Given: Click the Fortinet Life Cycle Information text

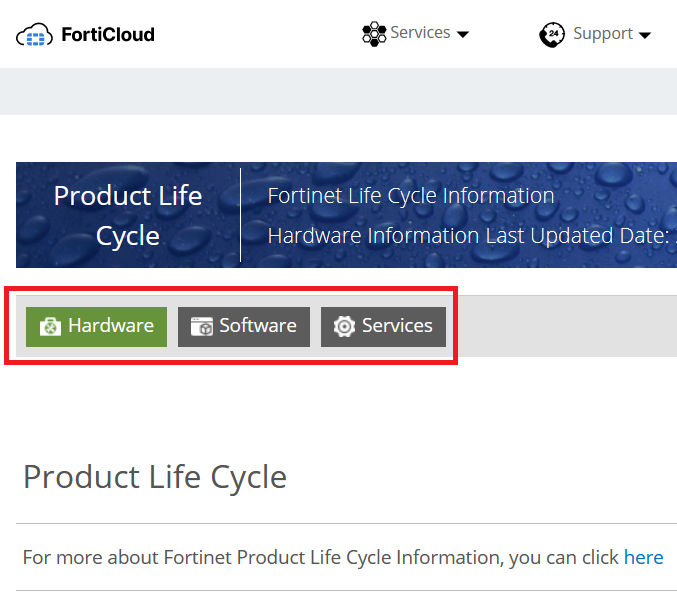Looking at the screenshot, I should (410, 196).
